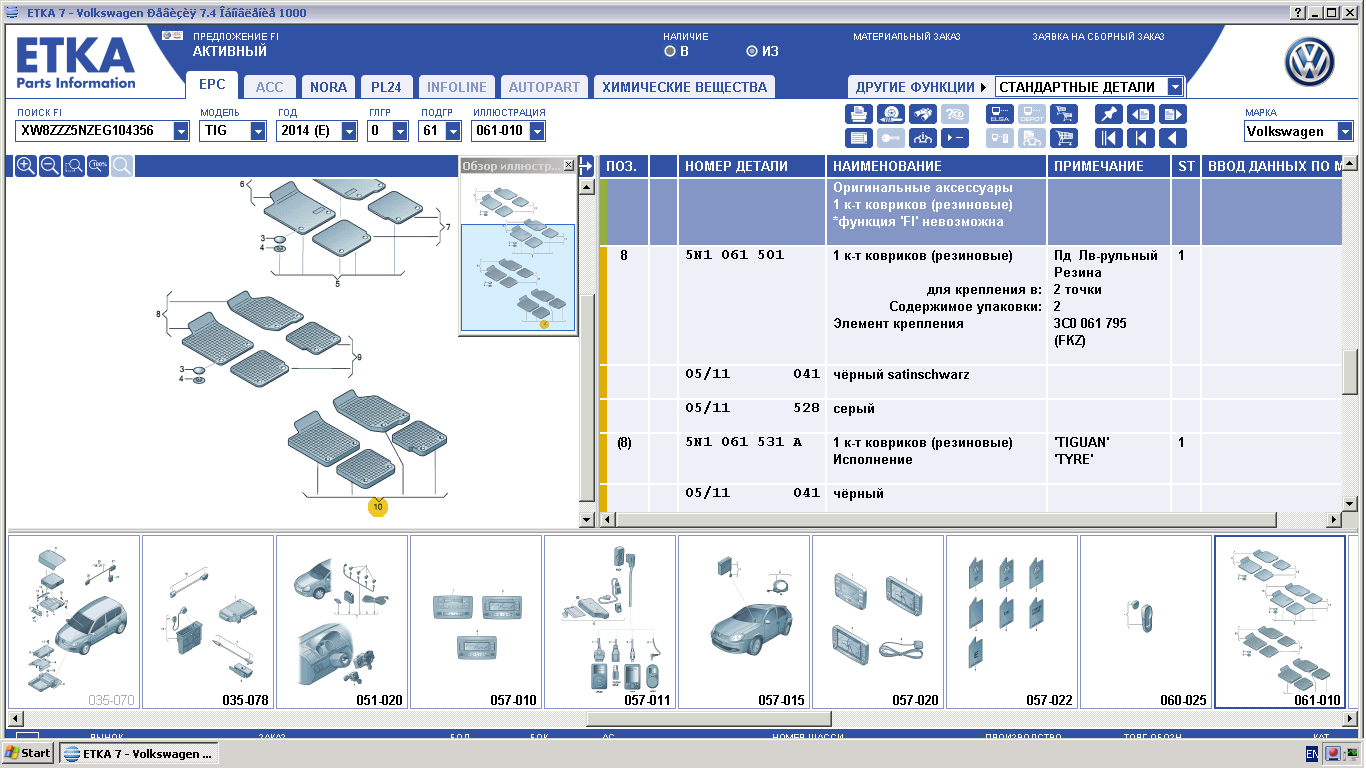Viewport: 1366px width, 769px height.
Task: Go to previous page with left-page icon
Action: [1140, 114]
